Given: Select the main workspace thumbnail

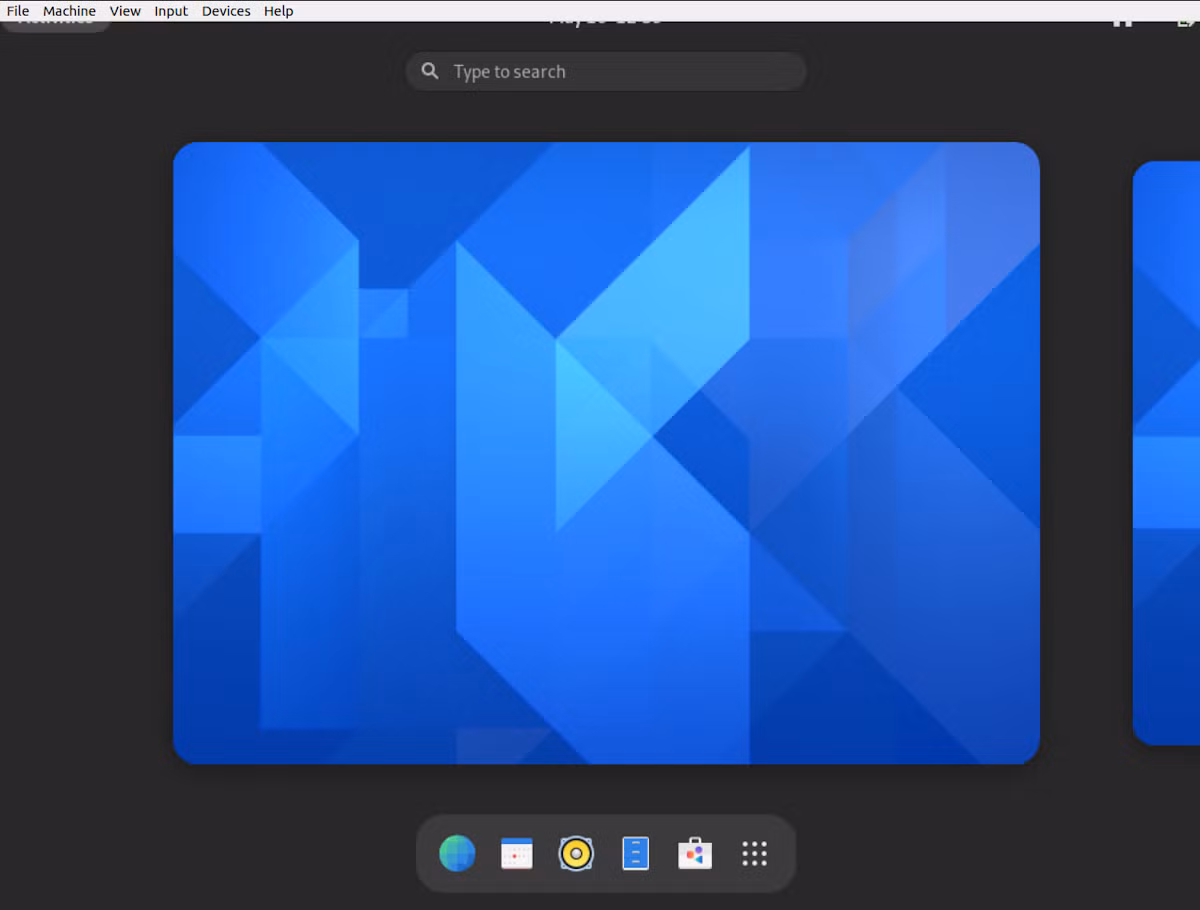Looking at the screenshot, I should pyautogui.click(x=606, y=453).
